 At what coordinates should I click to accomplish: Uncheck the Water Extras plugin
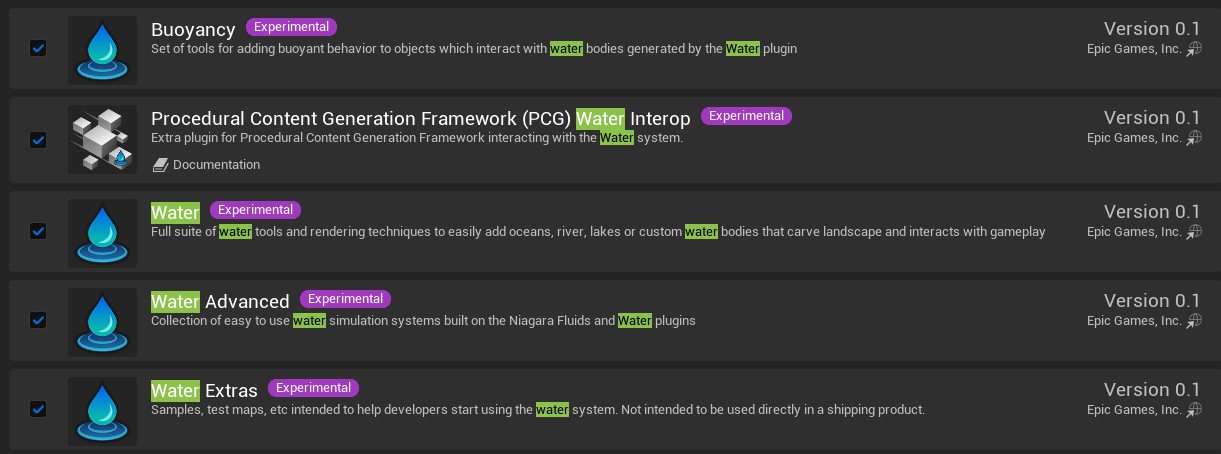(x=38, y=409)
